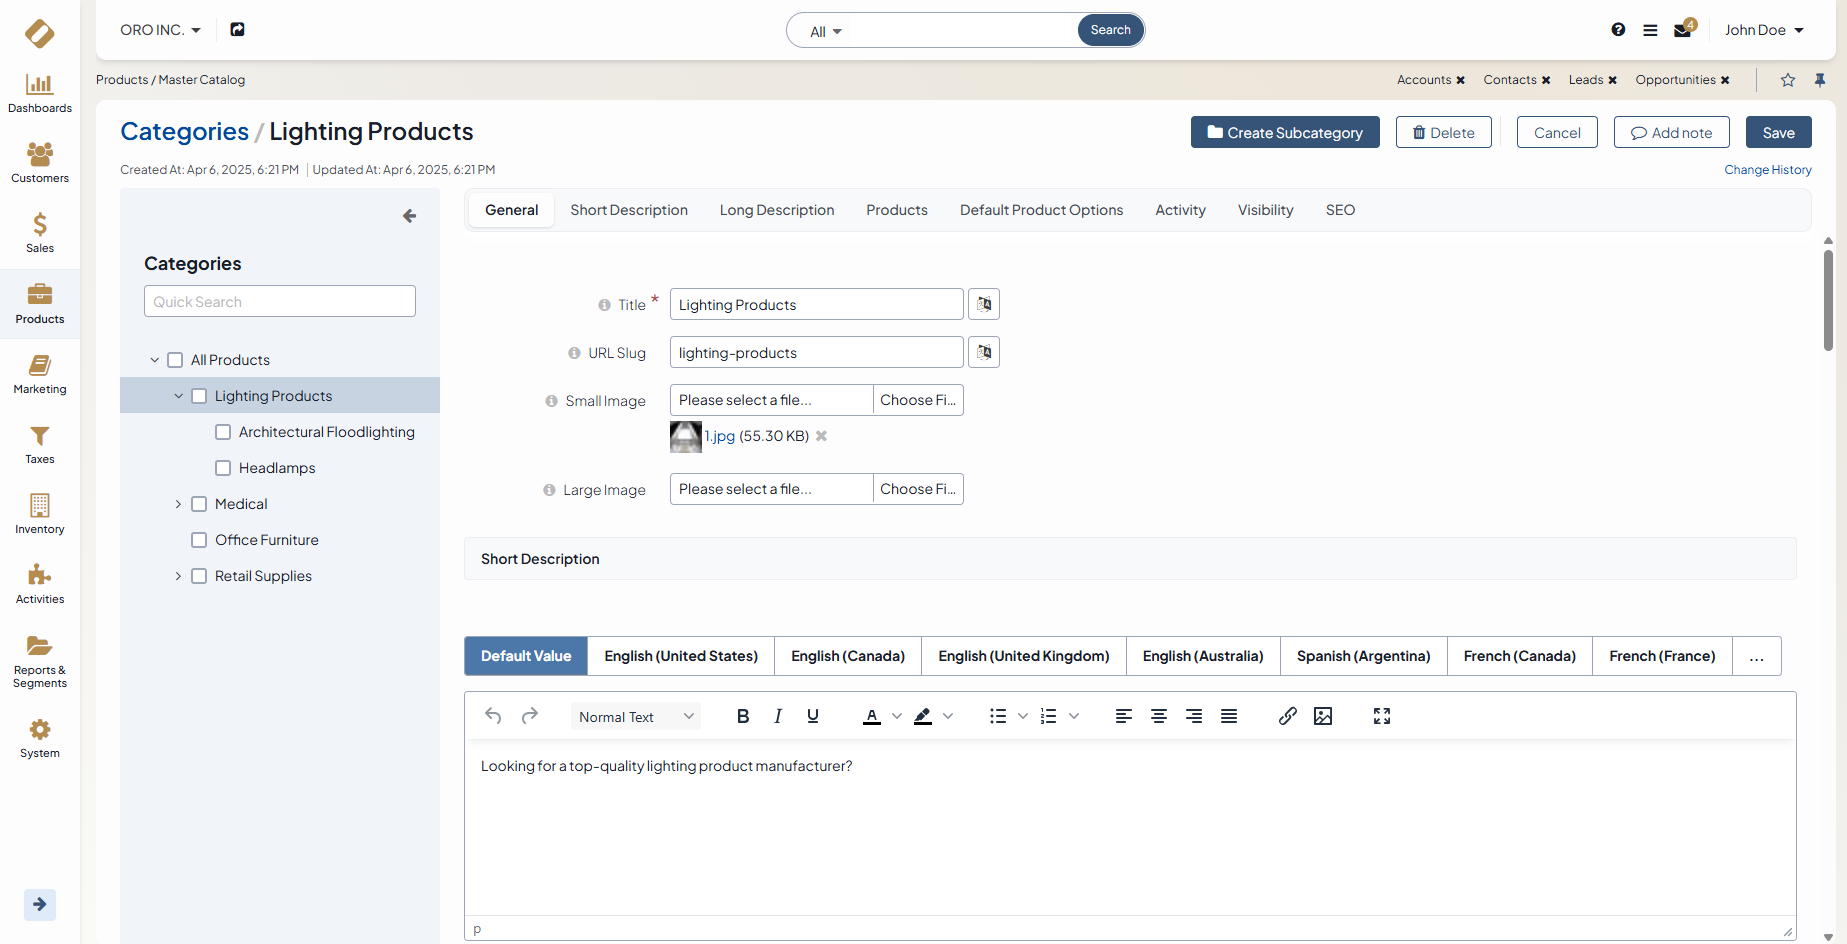Select the Architectural Floodlighting checkbox
Viewport: 1847px width, 944px height.
pyautogui.click(x=223, y=432)
